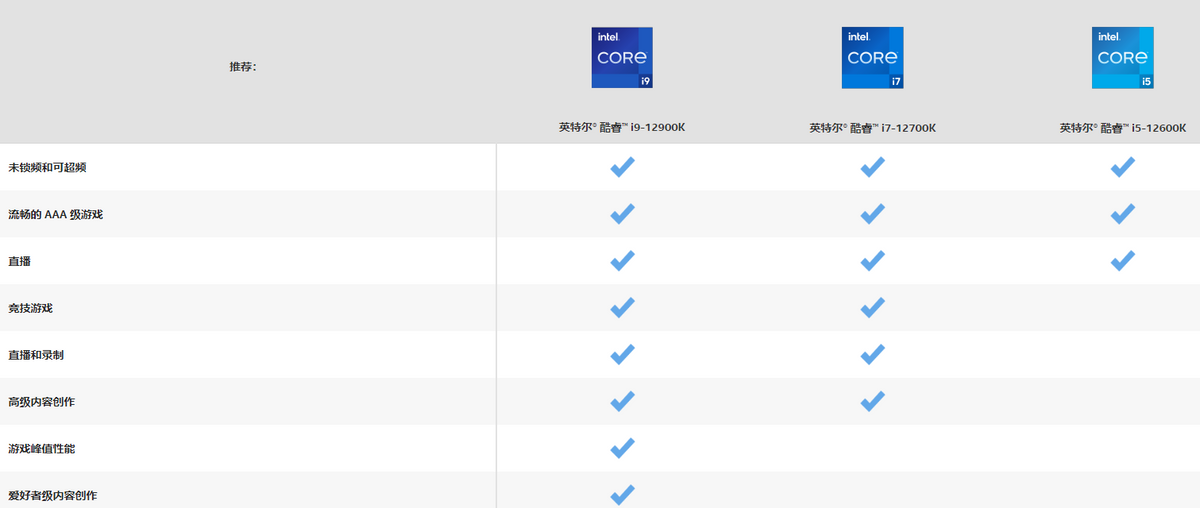Image resolution: width=1200 pixels, height=508 pixels.
Task: Click i7 checkmark in 直播 row
Action: click(x=872, y=261)
